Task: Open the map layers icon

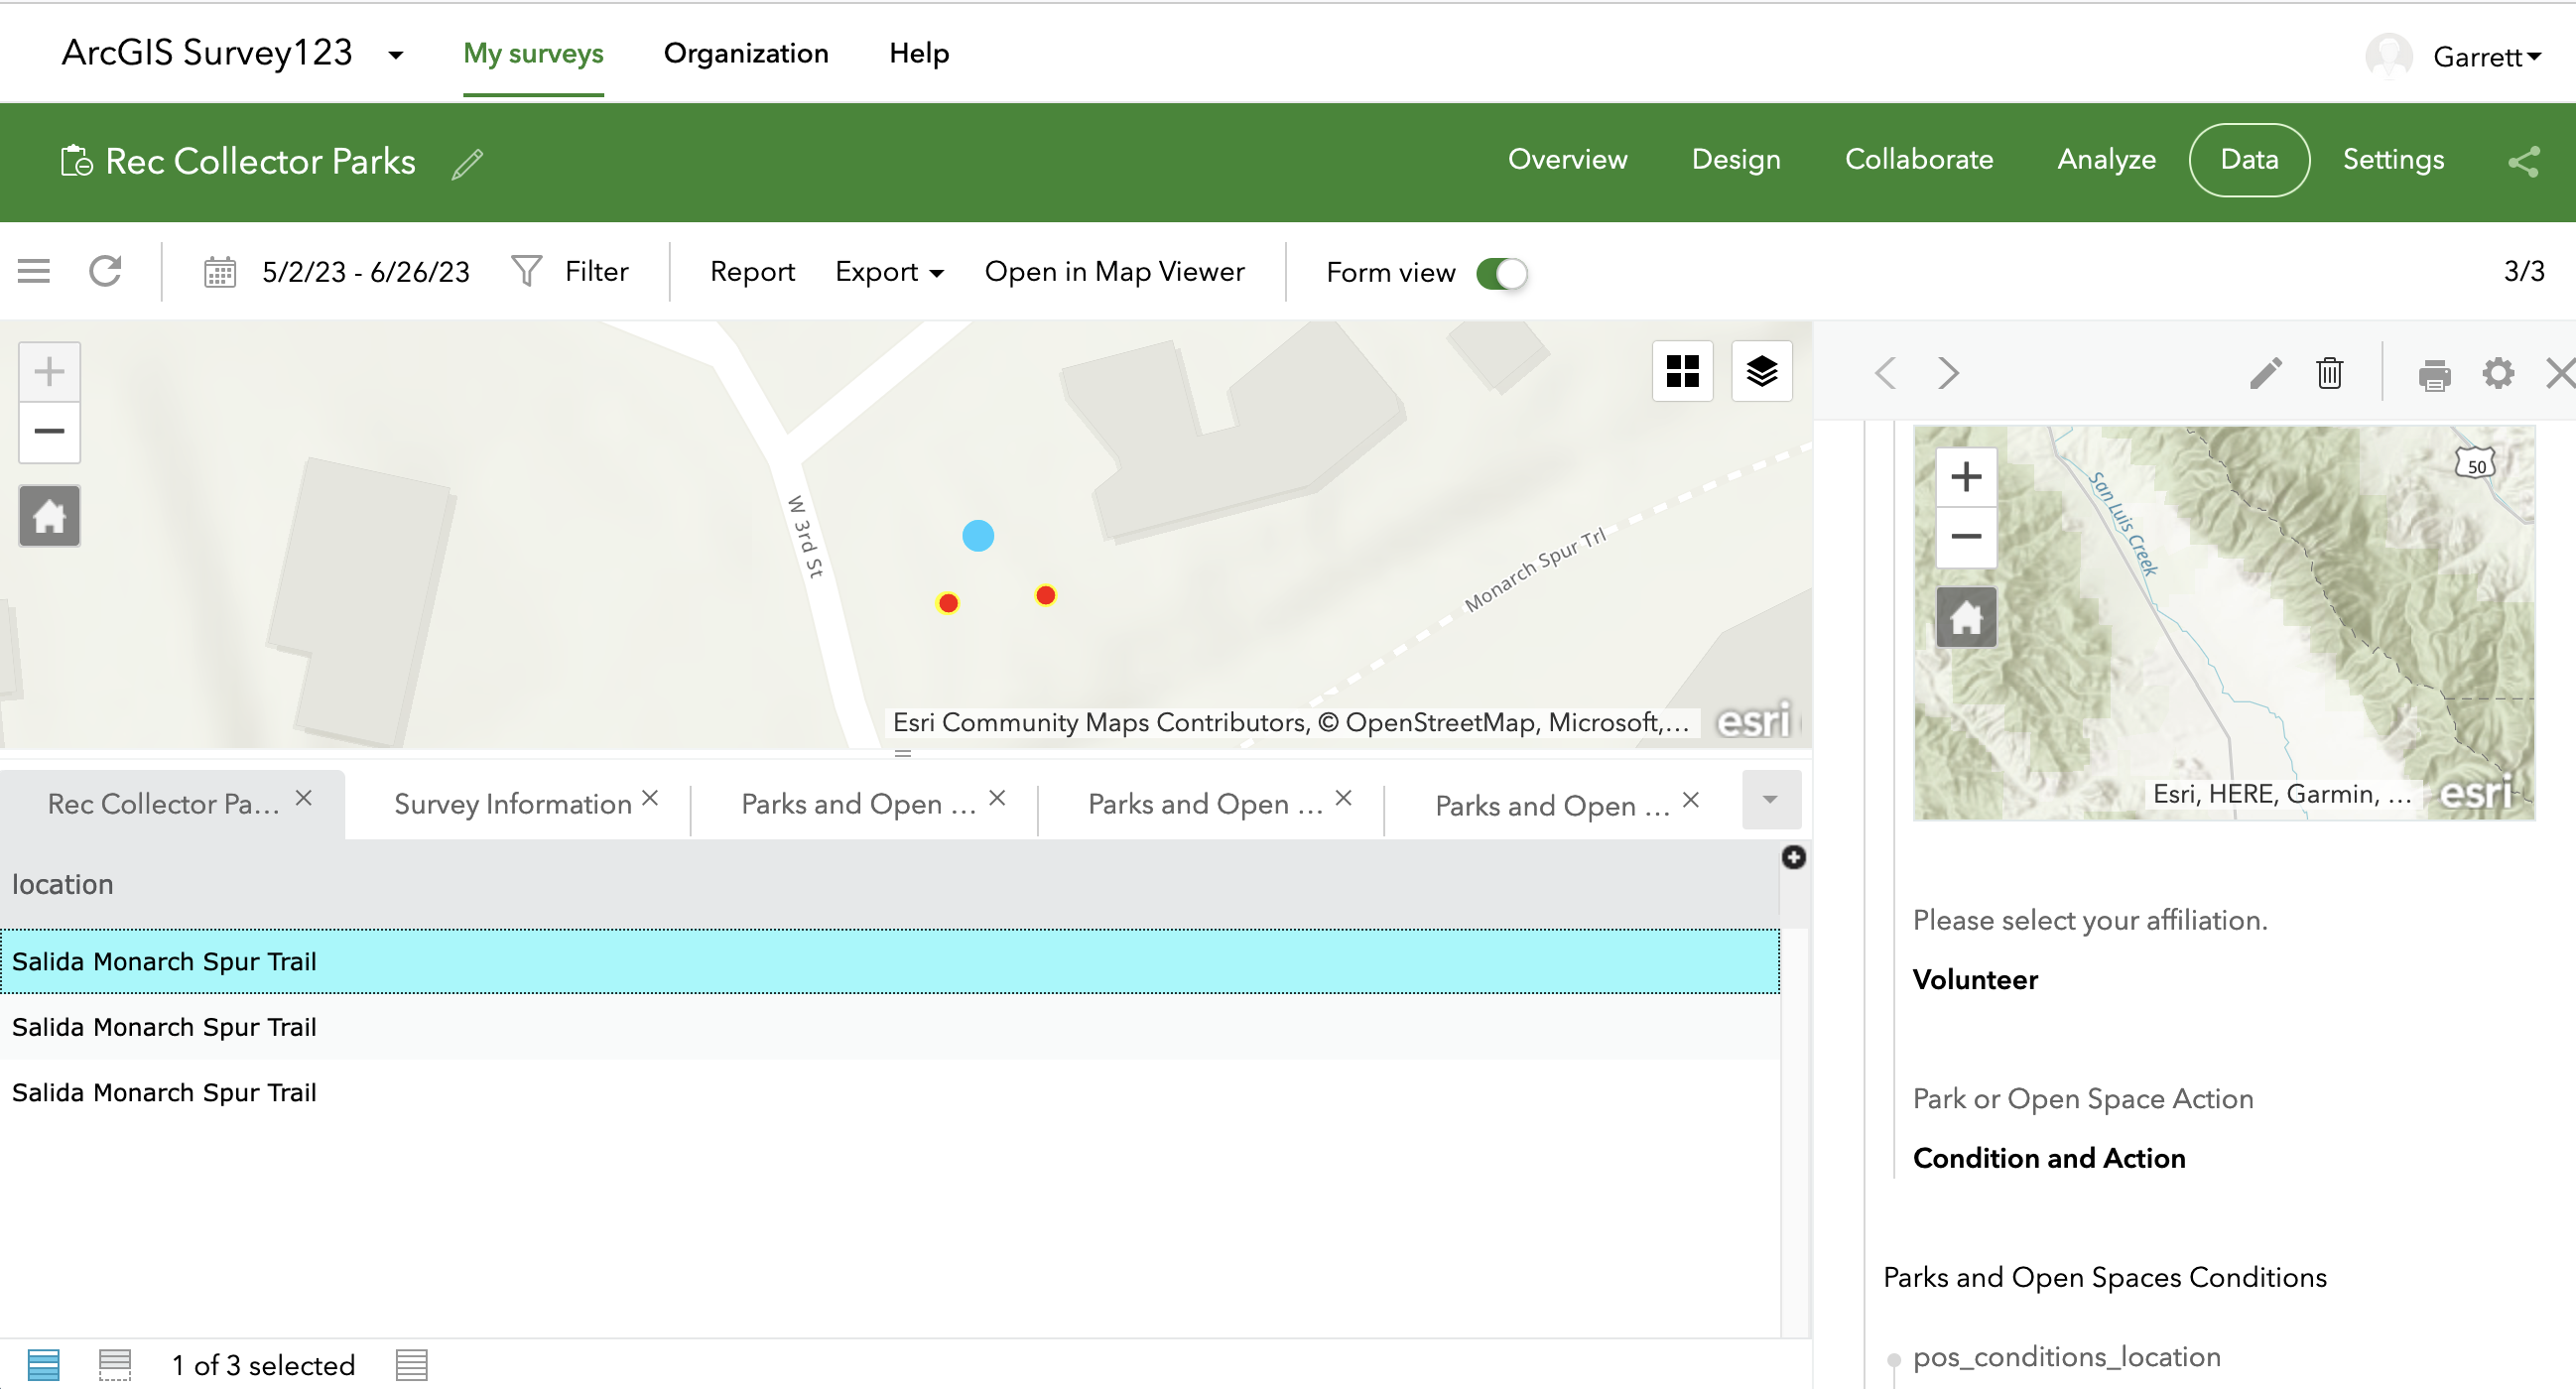Action: (x=1761, y=372)
